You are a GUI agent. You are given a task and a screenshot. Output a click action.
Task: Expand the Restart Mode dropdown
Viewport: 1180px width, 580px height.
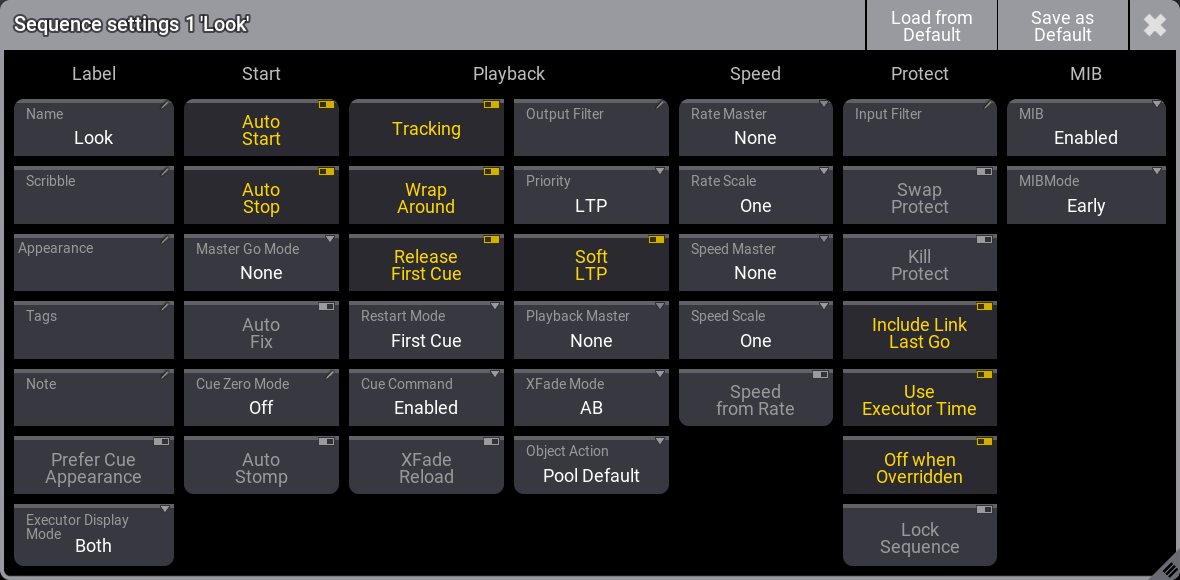point(426,330)
